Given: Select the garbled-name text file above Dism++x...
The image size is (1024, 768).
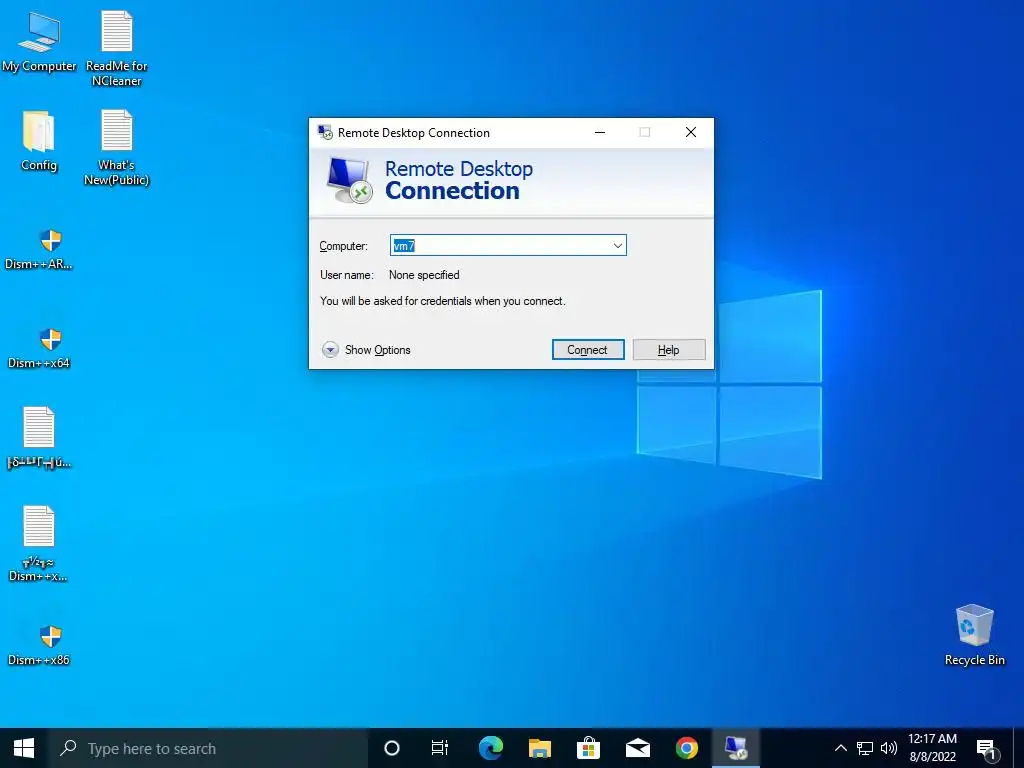Looking at the screenshot, I should click(39, 438).
